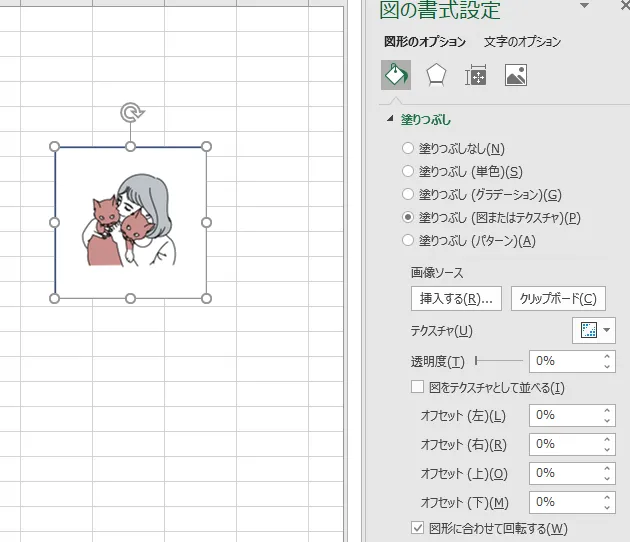Viewport: 630px width, 542px height.
Task: Click the オフセット (右) input field
Action: 565,444
